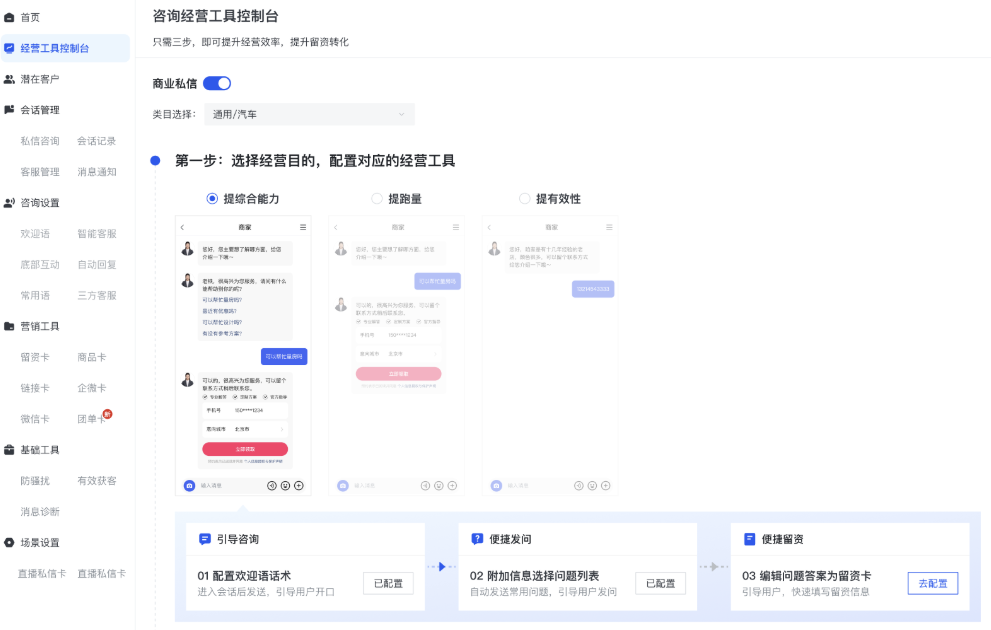This screenshot has width=991, height=630.
Task: Open 企微卡 marketing tool
Action: [x=92, y=389]
